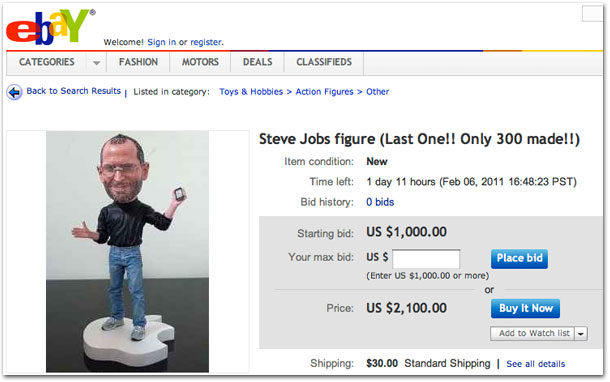
Task: Click the Buy It Now button
Action: [x=525, y=308]
